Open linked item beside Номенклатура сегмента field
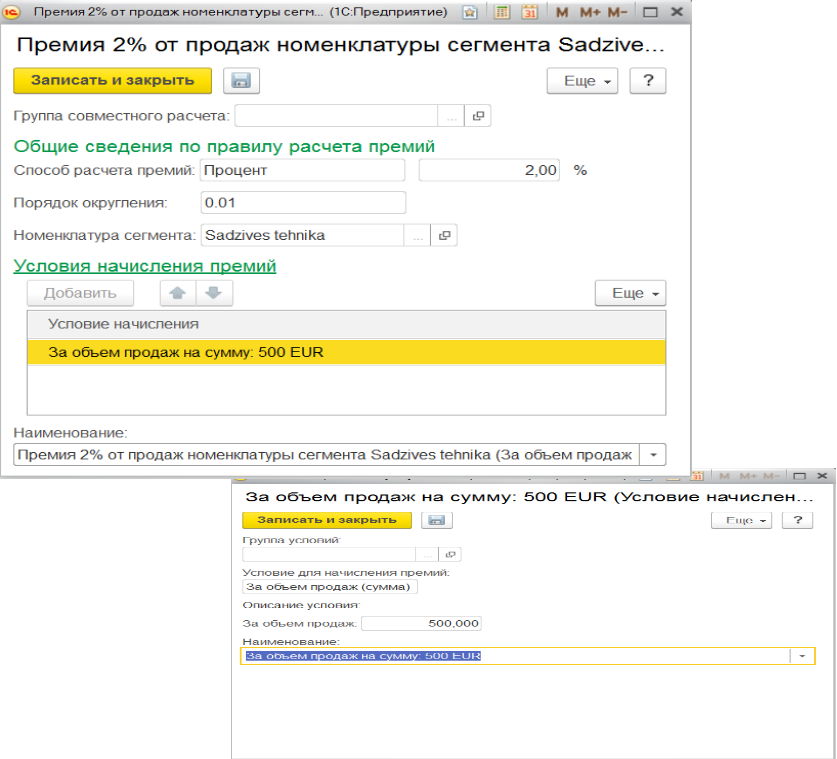 [445, 235]
